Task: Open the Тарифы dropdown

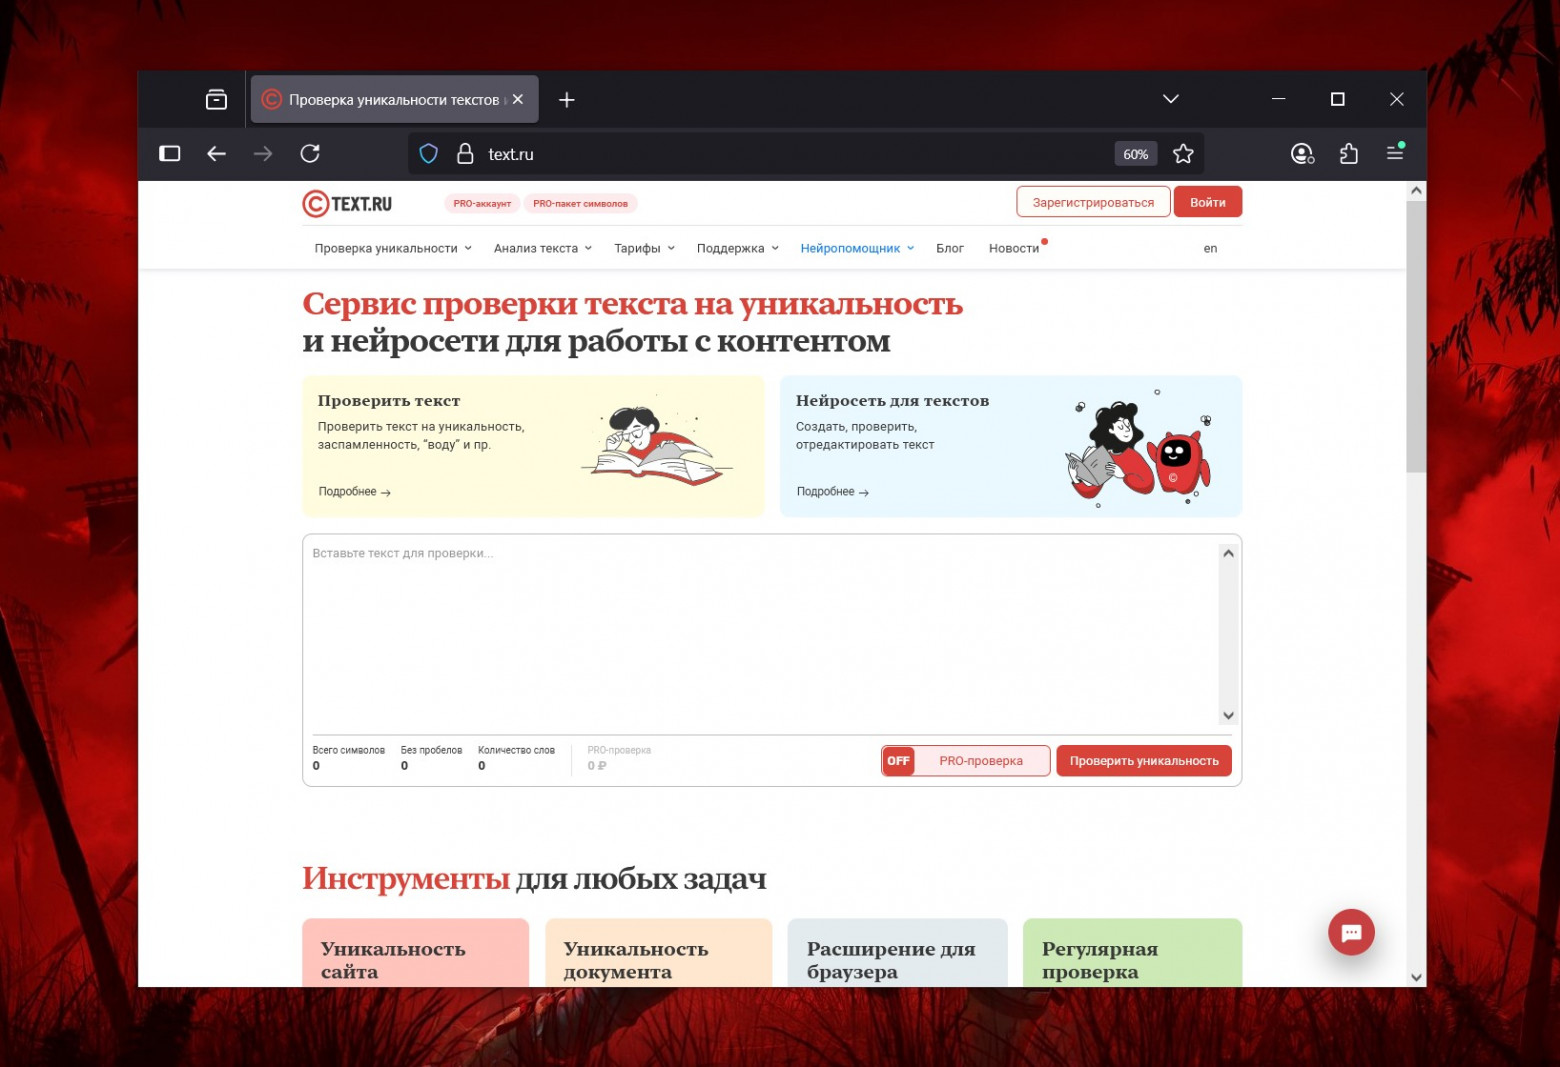Action: 643,248
